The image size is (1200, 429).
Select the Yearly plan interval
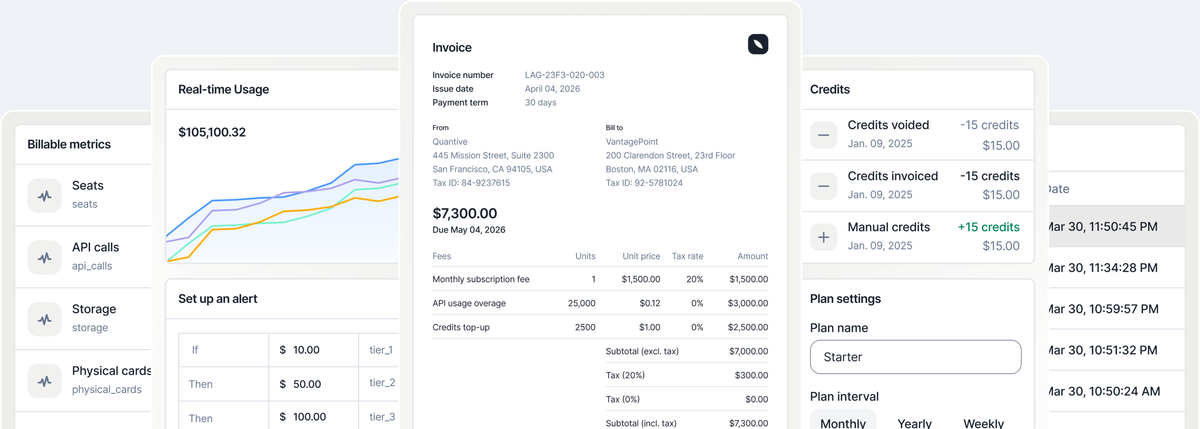point(914,422)
